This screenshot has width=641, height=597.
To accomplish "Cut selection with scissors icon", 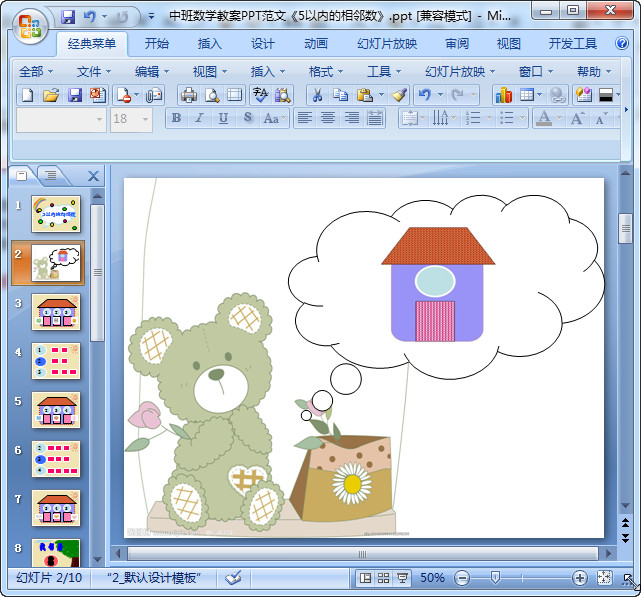I will click(317, 95).
